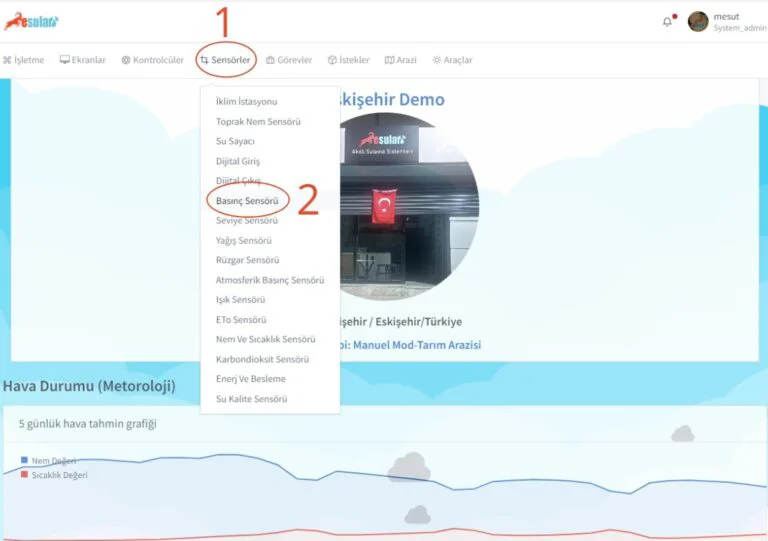
Task: Pick the Basınç Sensörü entry
Action: (x=247, y=201)
